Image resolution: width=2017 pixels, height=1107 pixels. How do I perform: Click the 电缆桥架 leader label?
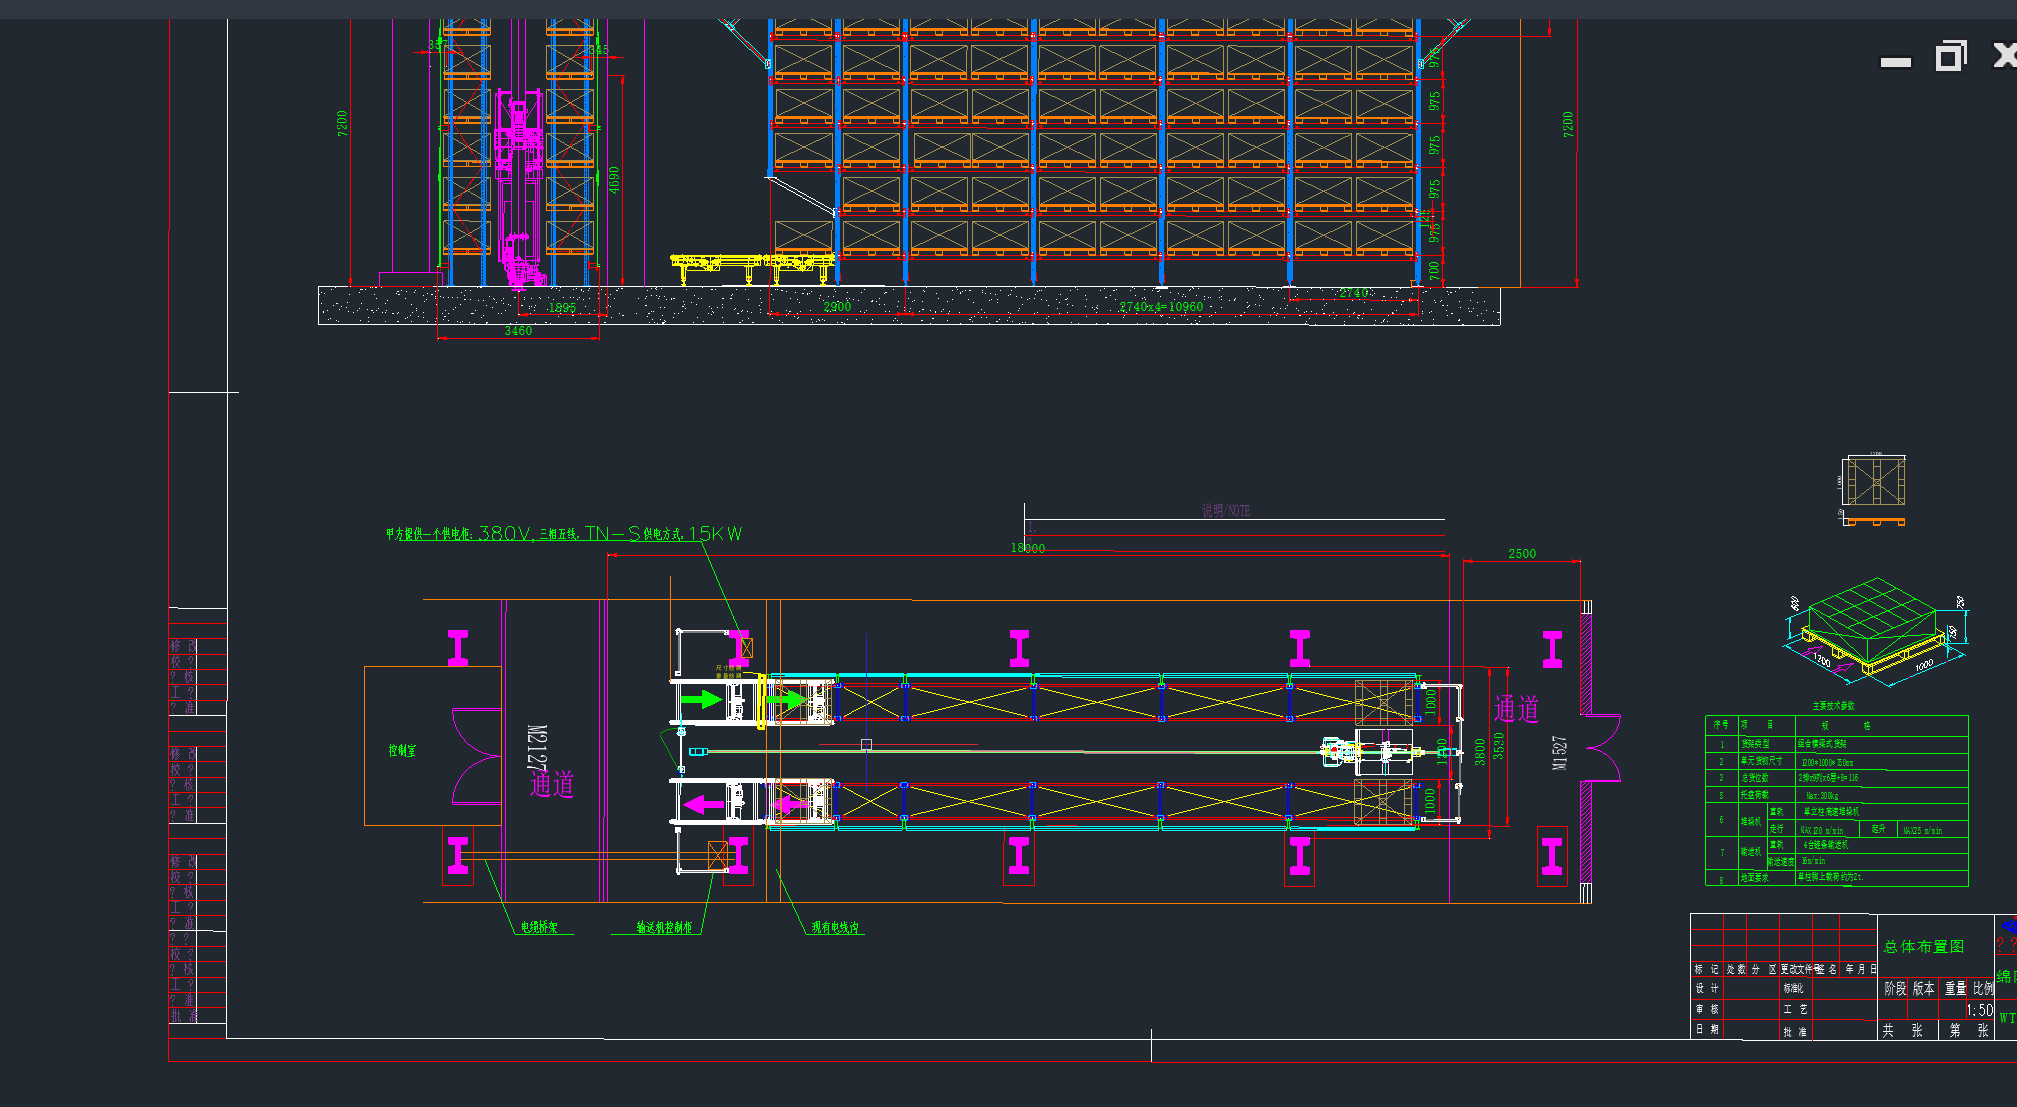click(539, 928)
